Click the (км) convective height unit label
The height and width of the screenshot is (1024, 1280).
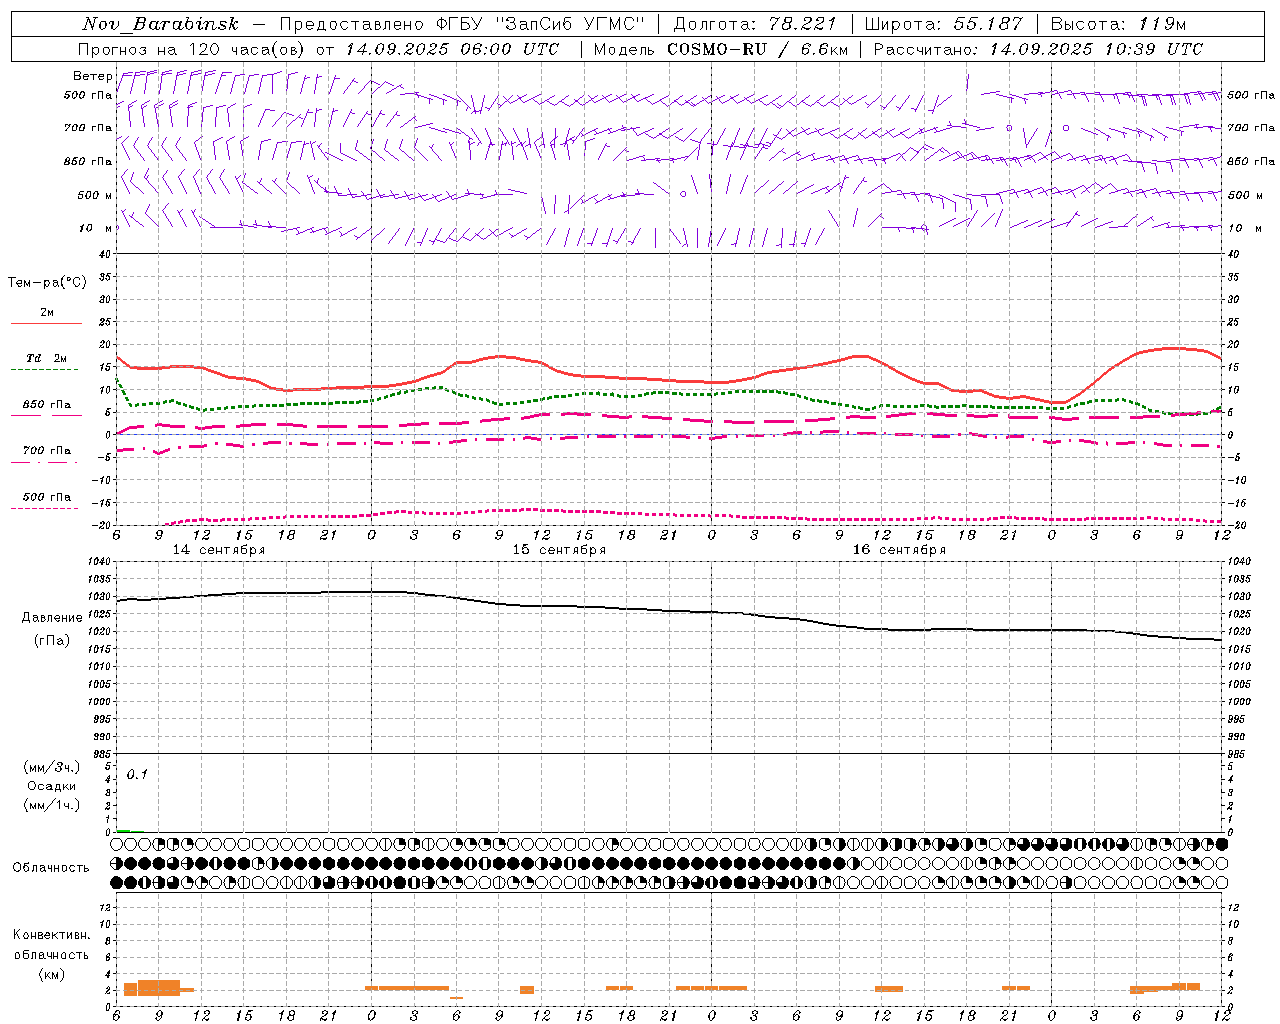51,974
